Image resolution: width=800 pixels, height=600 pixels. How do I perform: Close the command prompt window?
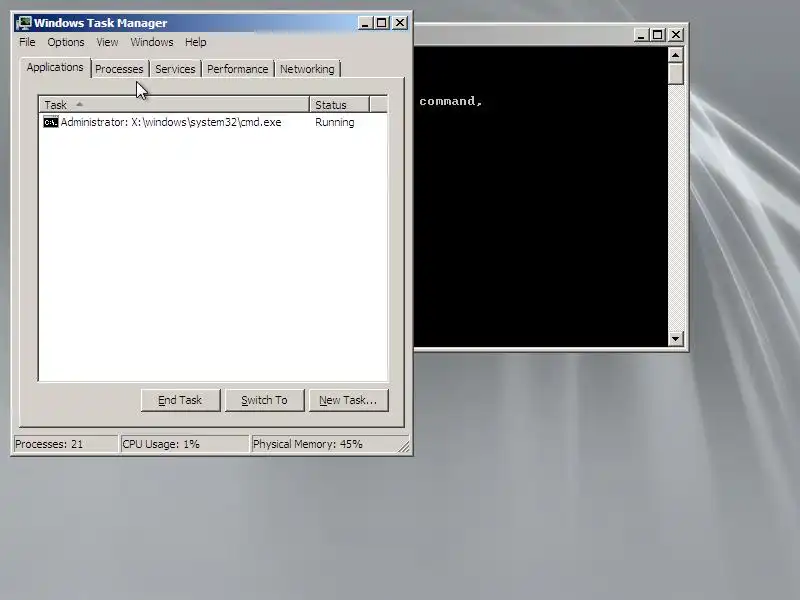click(x=676, y=35)
